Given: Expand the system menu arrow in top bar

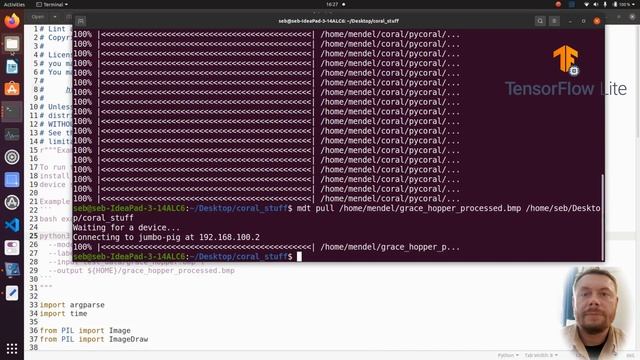Looking at the screenshot, I should [633, 4].
